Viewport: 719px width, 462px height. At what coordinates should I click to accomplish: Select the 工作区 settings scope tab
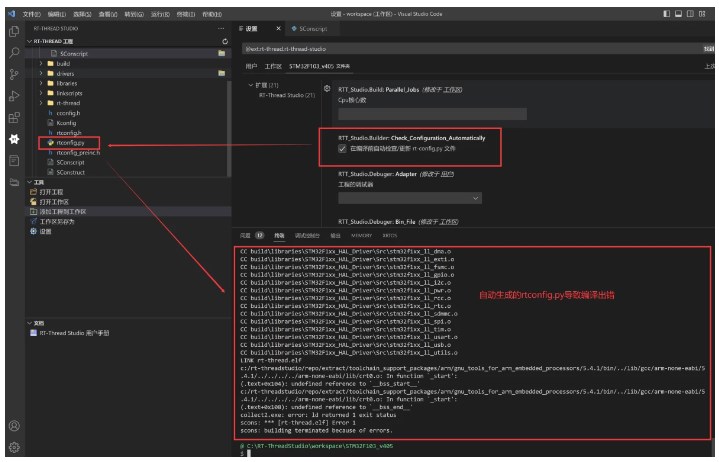point(273,66)
